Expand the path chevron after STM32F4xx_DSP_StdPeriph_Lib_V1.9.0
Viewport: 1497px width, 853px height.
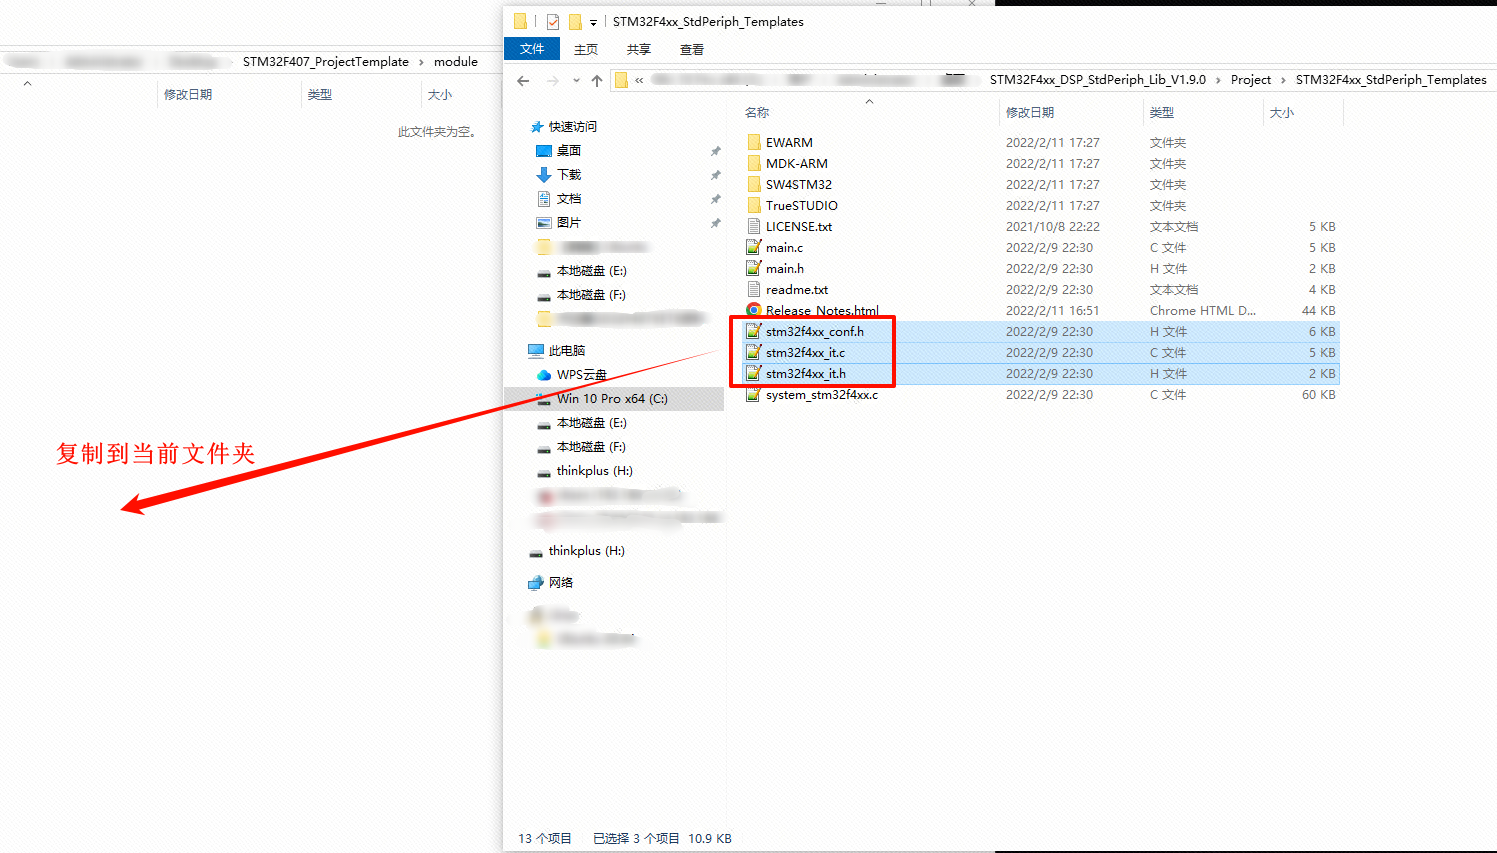1218,80
